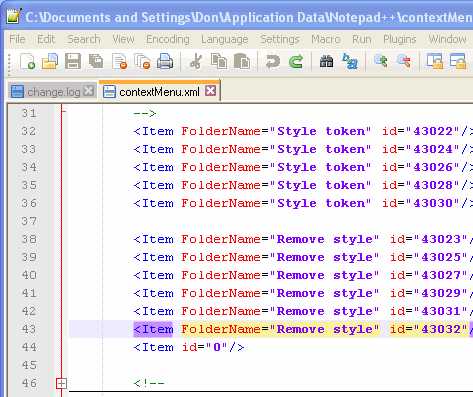Click line number 37 in margin
The width and height of the screenshot is (473, 397).
(29, 221)
